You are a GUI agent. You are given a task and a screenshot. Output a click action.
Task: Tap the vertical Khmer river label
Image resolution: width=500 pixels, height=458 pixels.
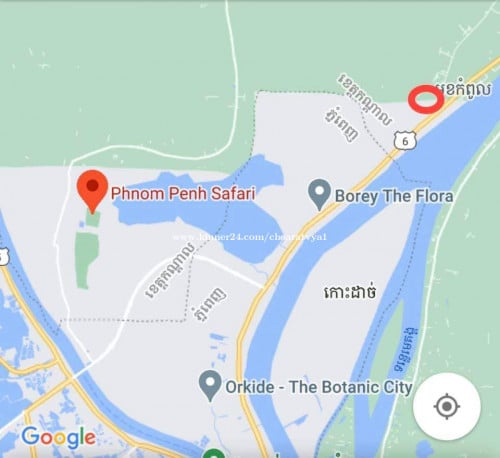405,349
